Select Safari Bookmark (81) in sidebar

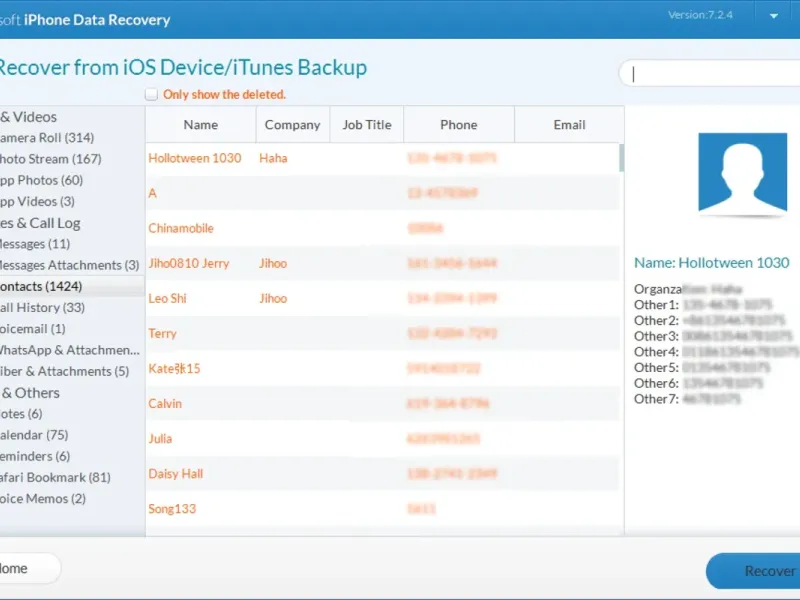pos(55,478)
